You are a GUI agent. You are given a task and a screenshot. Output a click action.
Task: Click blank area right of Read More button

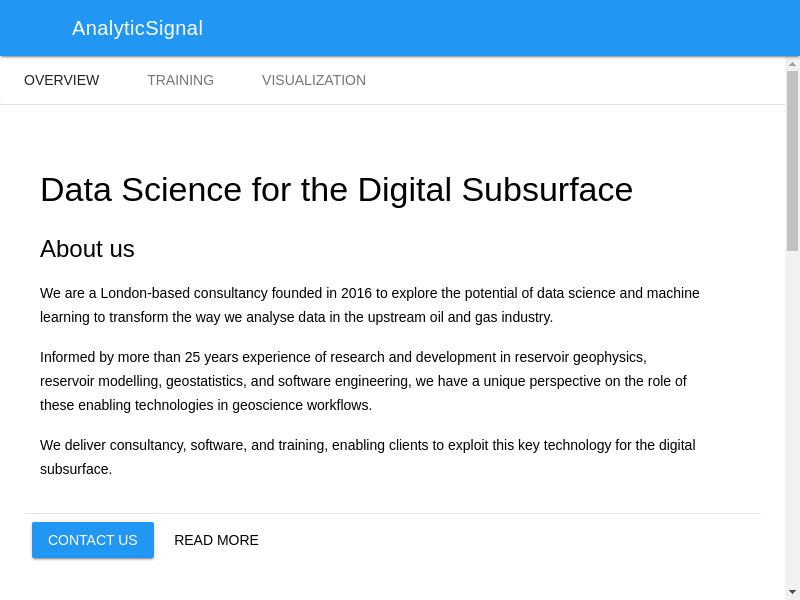click(x=500, y=540)
